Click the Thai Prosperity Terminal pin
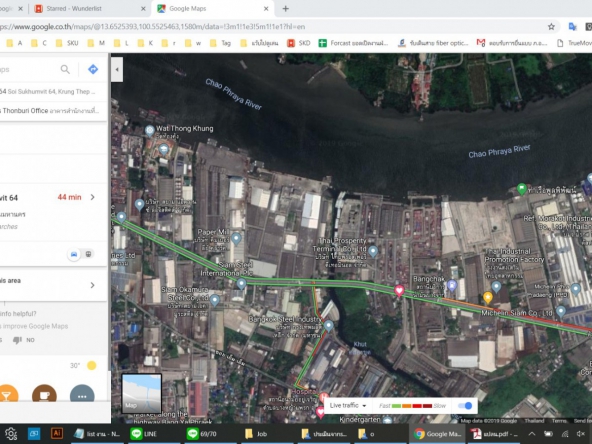This screenshot has height=444, width=592. click(x=373, y=251)
